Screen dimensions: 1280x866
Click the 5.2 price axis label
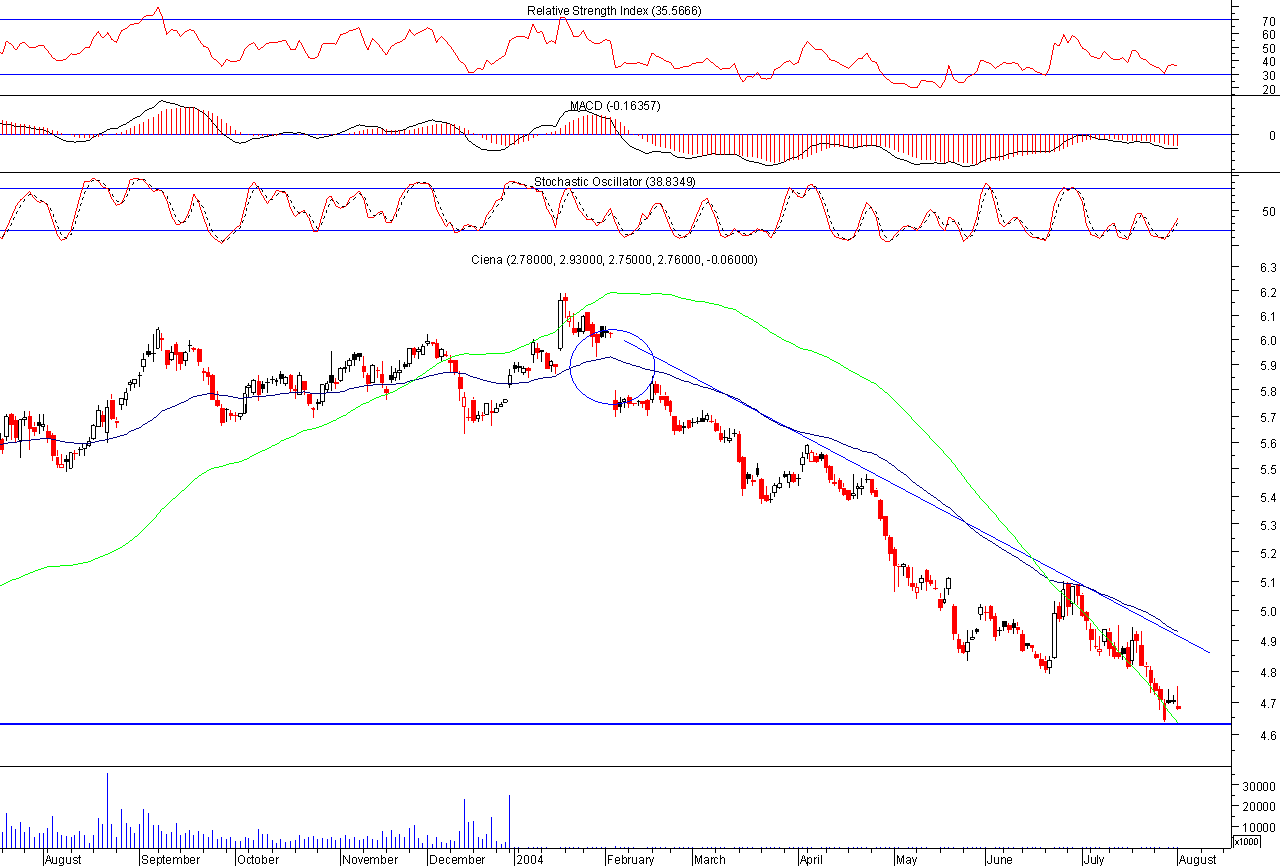(x=1269, y=554)
